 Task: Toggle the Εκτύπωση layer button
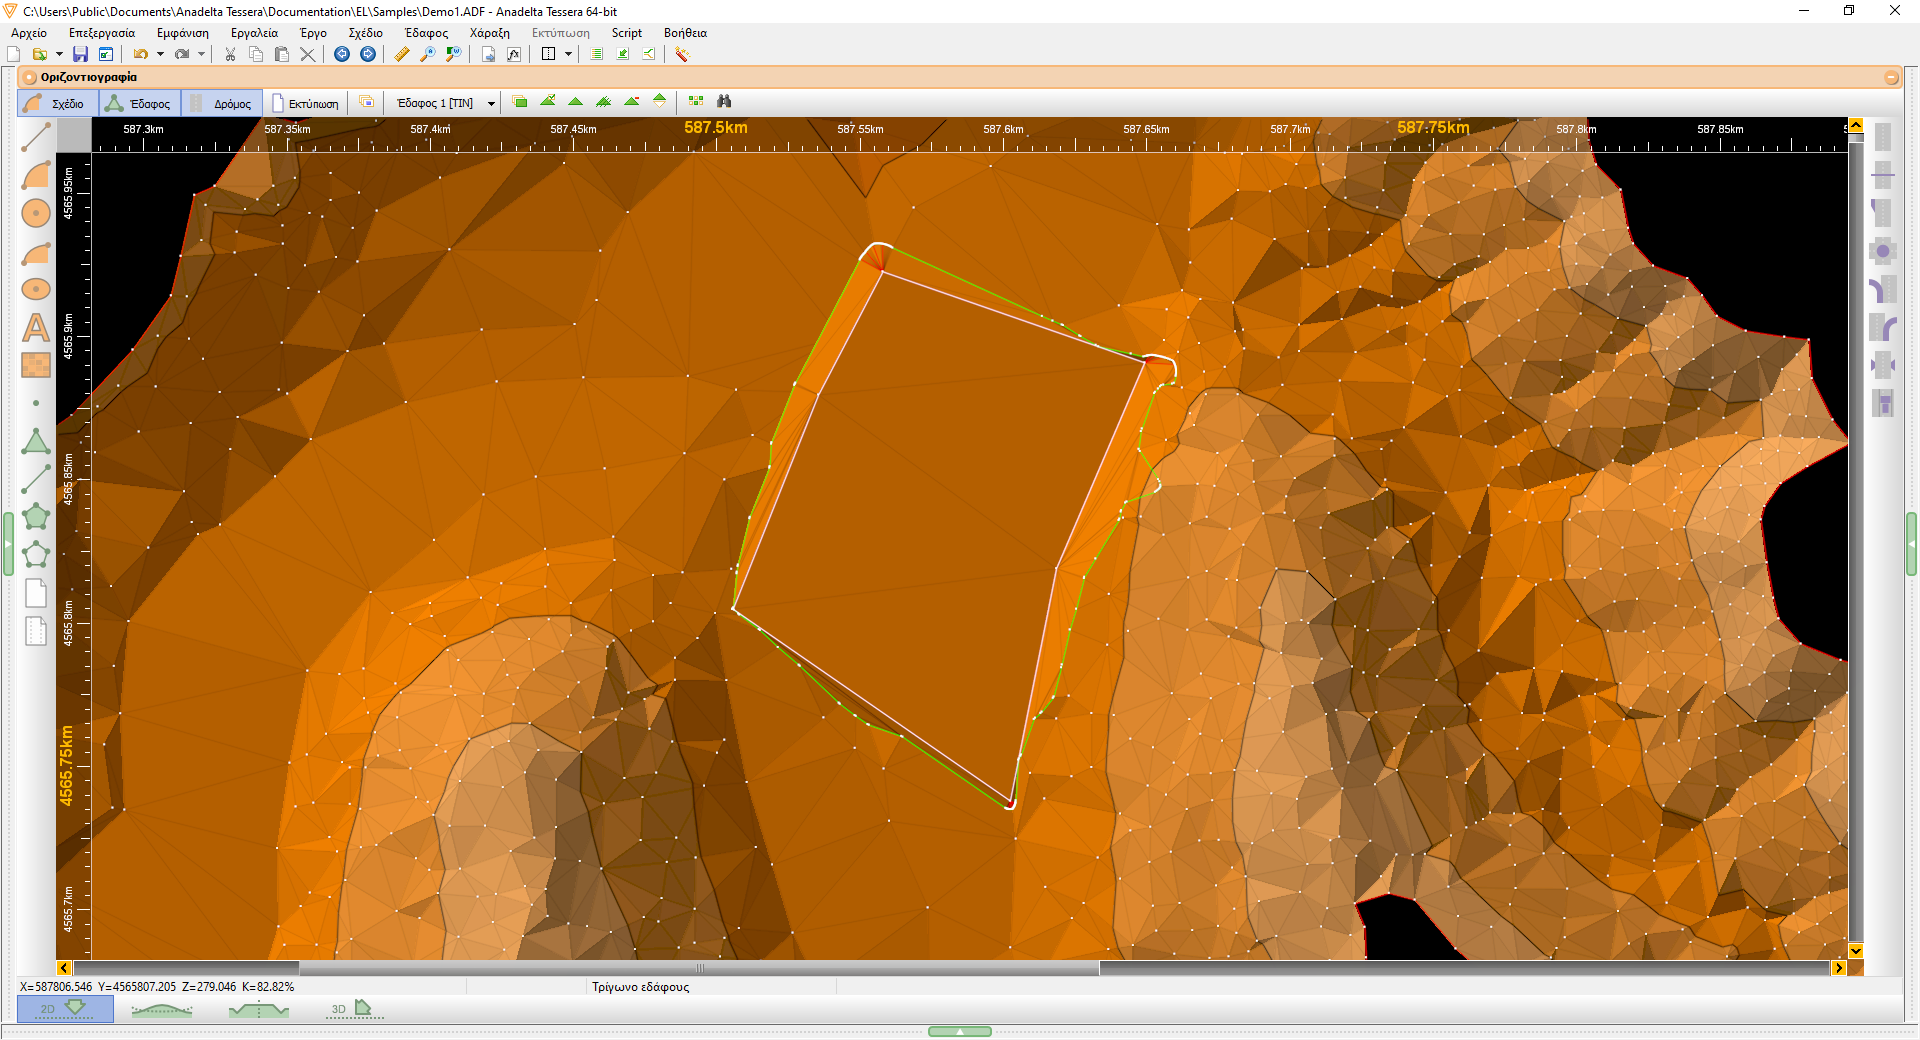click(305, 103)
